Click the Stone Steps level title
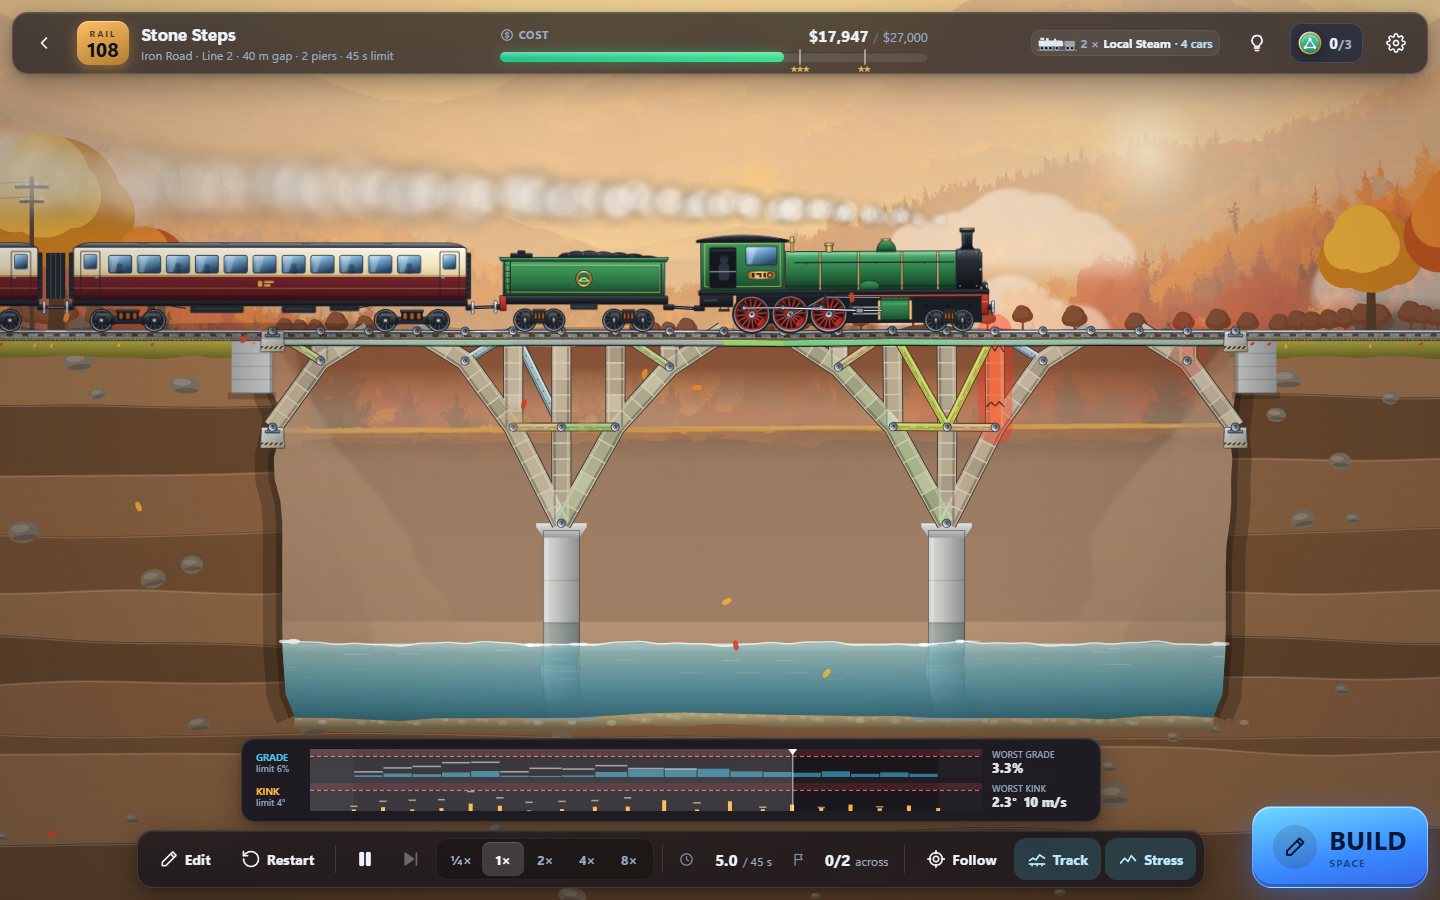1440x900 pixels. coord(188,35)
